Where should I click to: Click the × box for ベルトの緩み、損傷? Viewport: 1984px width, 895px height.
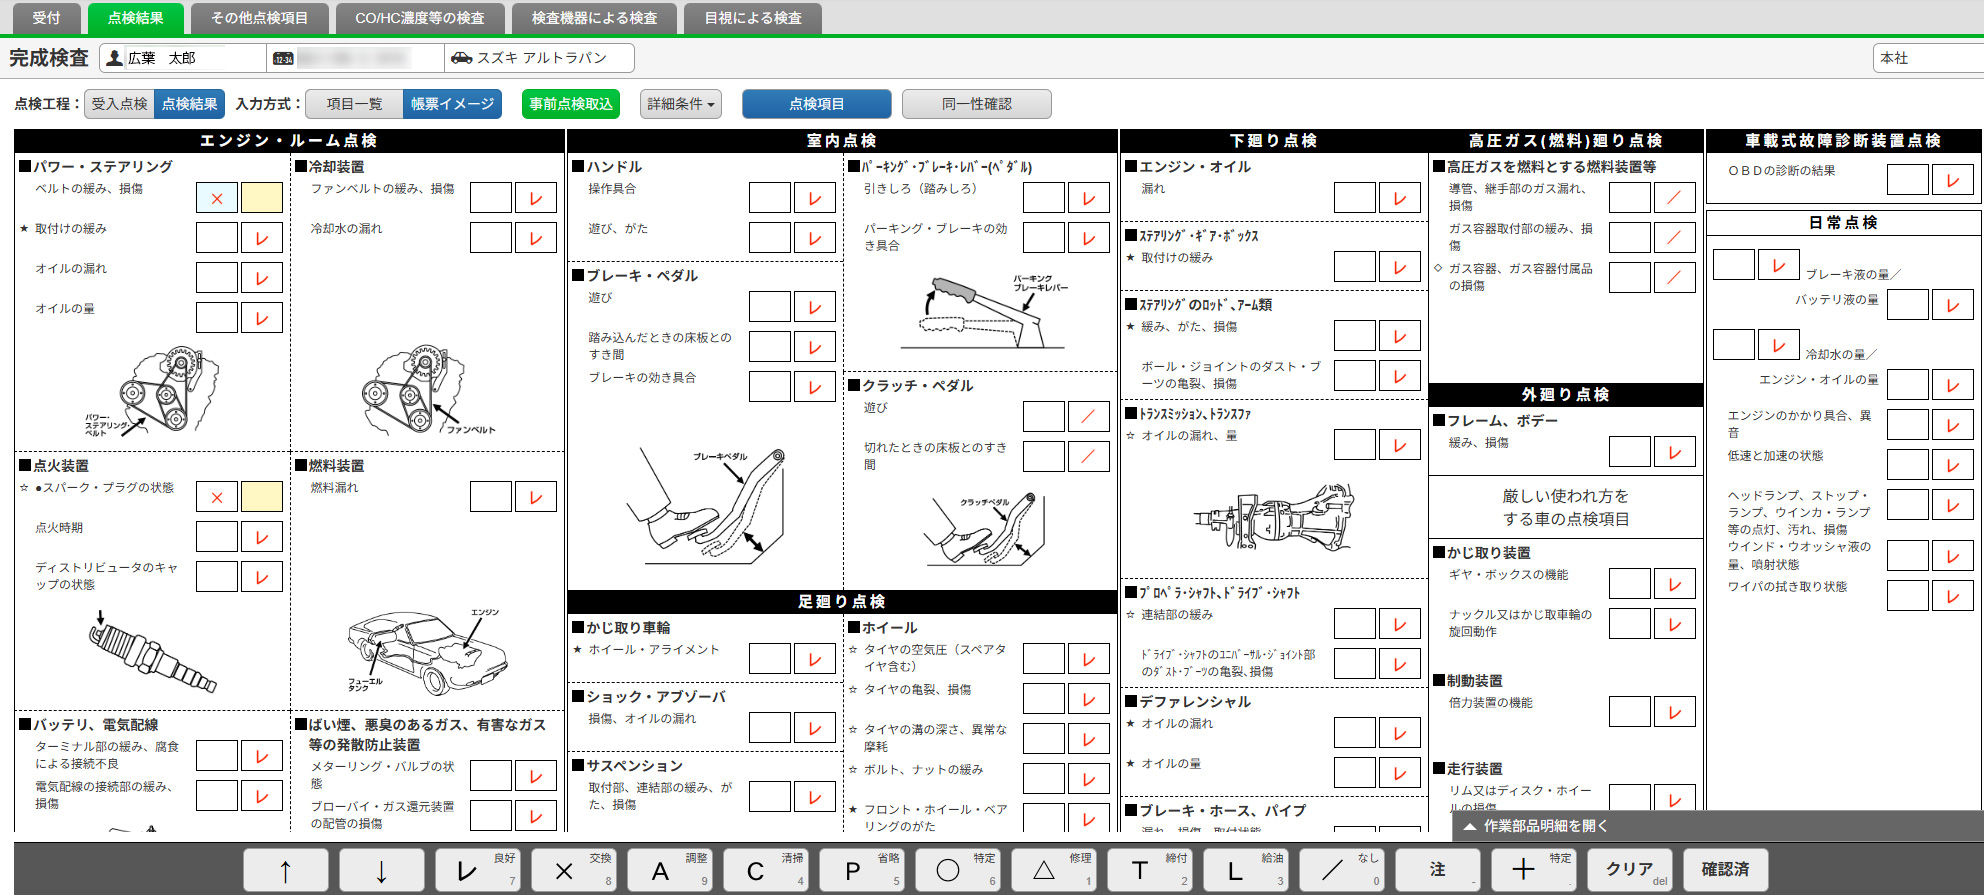[217, 198]
